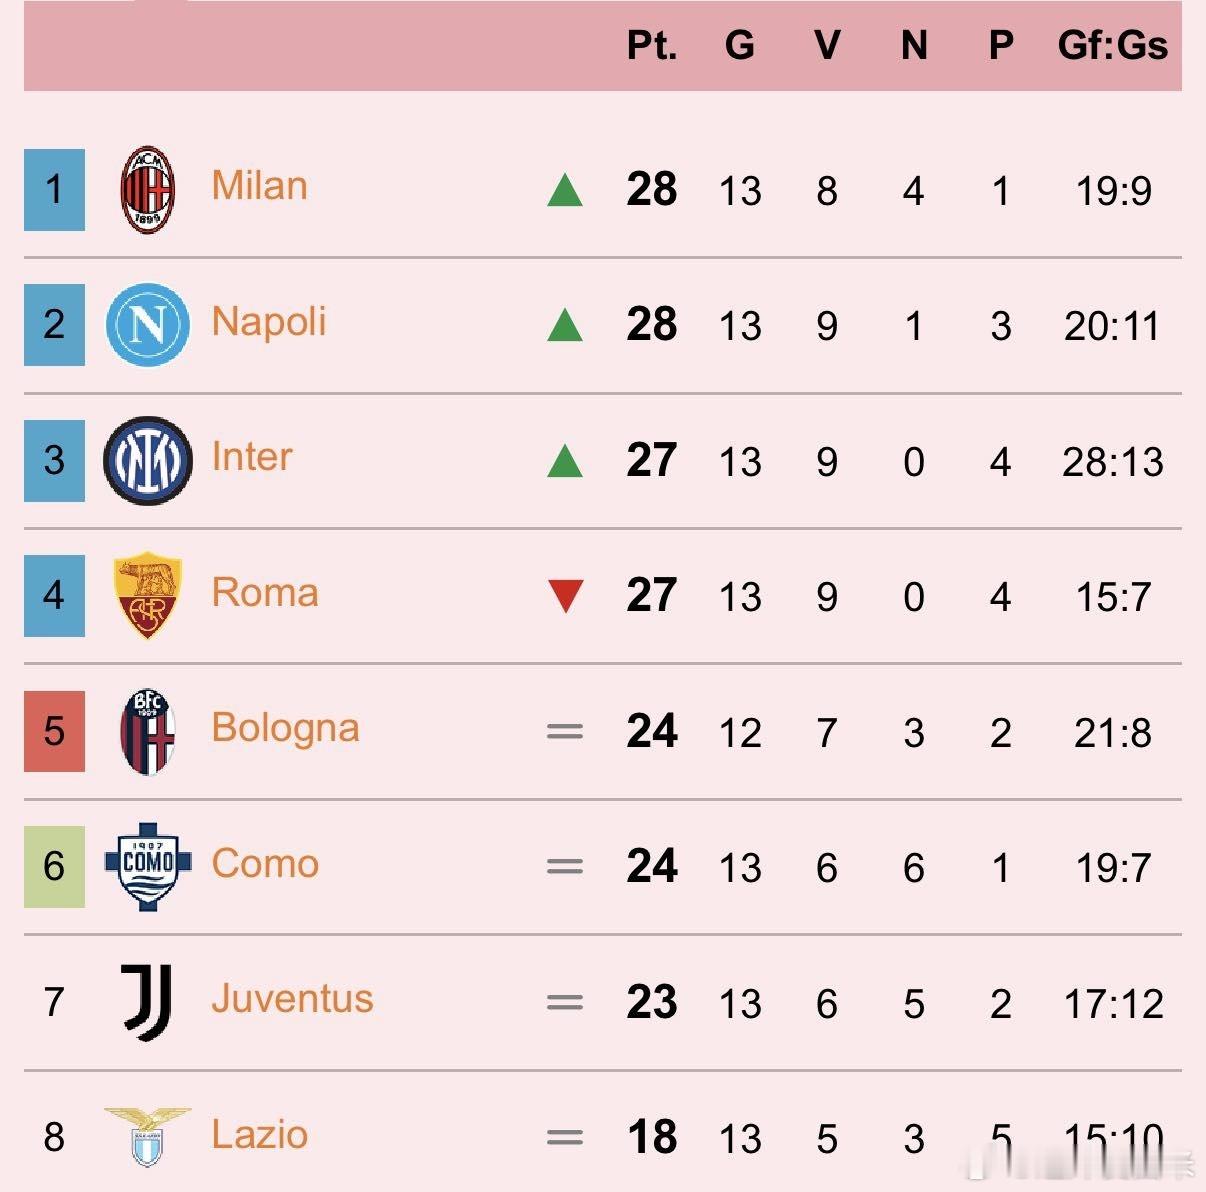Click the Inter club badge

click(148, 461)
